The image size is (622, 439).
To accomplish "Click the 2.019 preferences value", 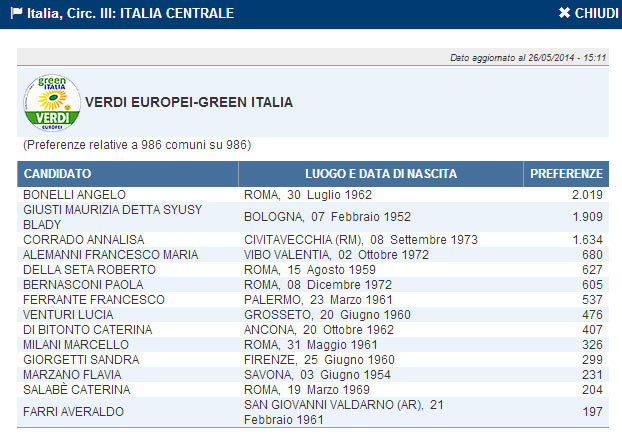I will pos(587,194).
